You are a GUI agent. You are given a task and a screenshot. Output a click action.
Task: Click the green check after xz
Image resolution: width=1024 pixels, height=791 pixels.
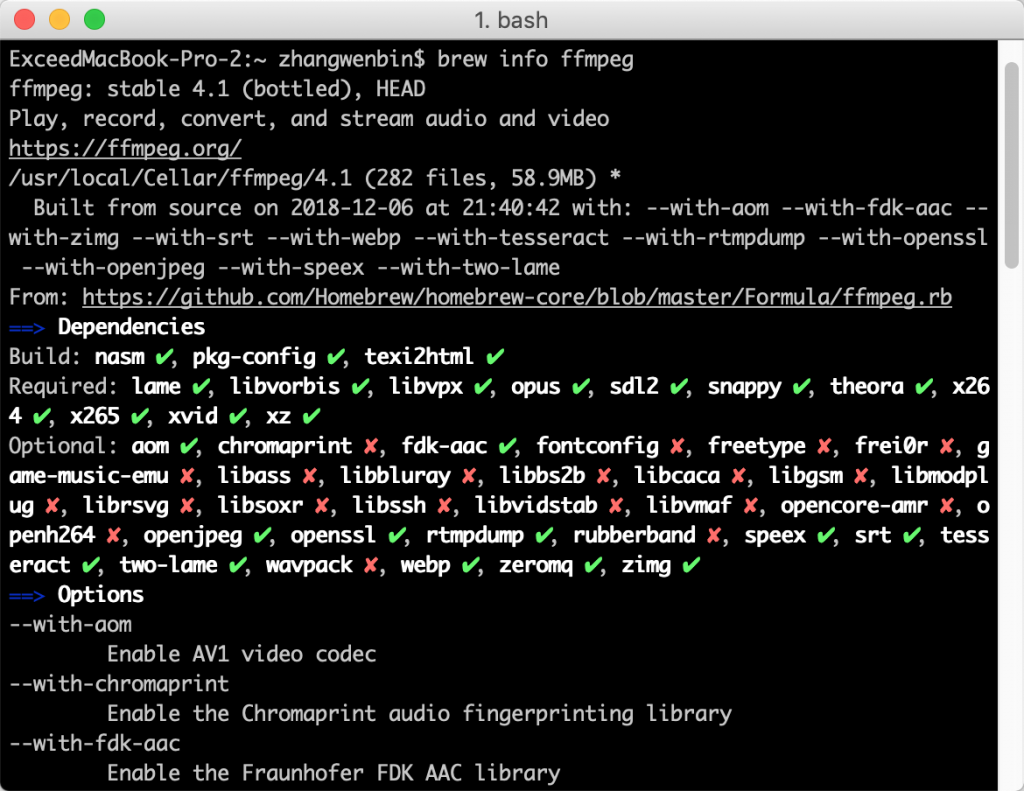311,416
